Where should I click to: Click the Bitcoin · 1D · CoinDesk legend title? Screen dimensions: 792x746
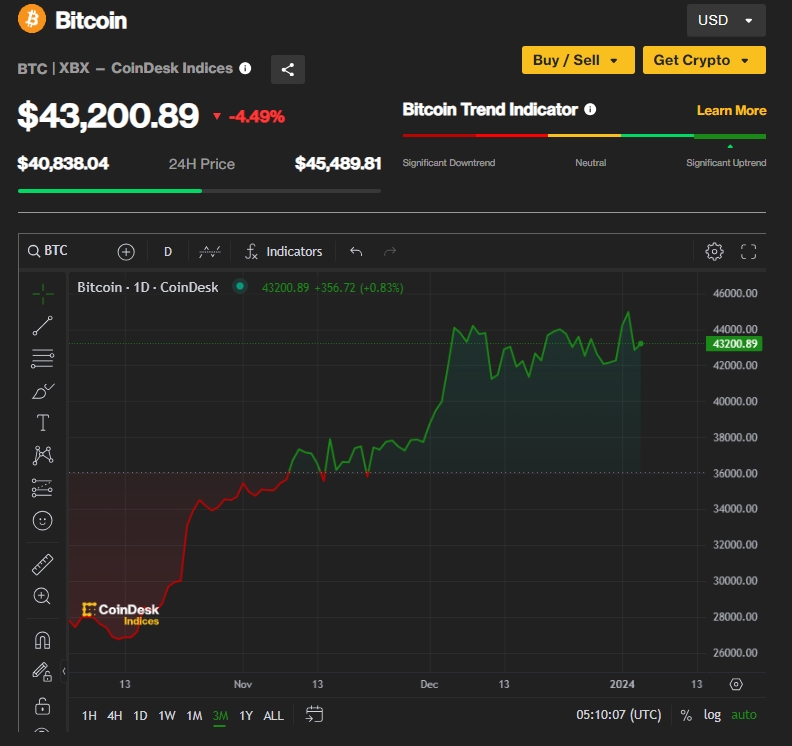pos(147,287)
